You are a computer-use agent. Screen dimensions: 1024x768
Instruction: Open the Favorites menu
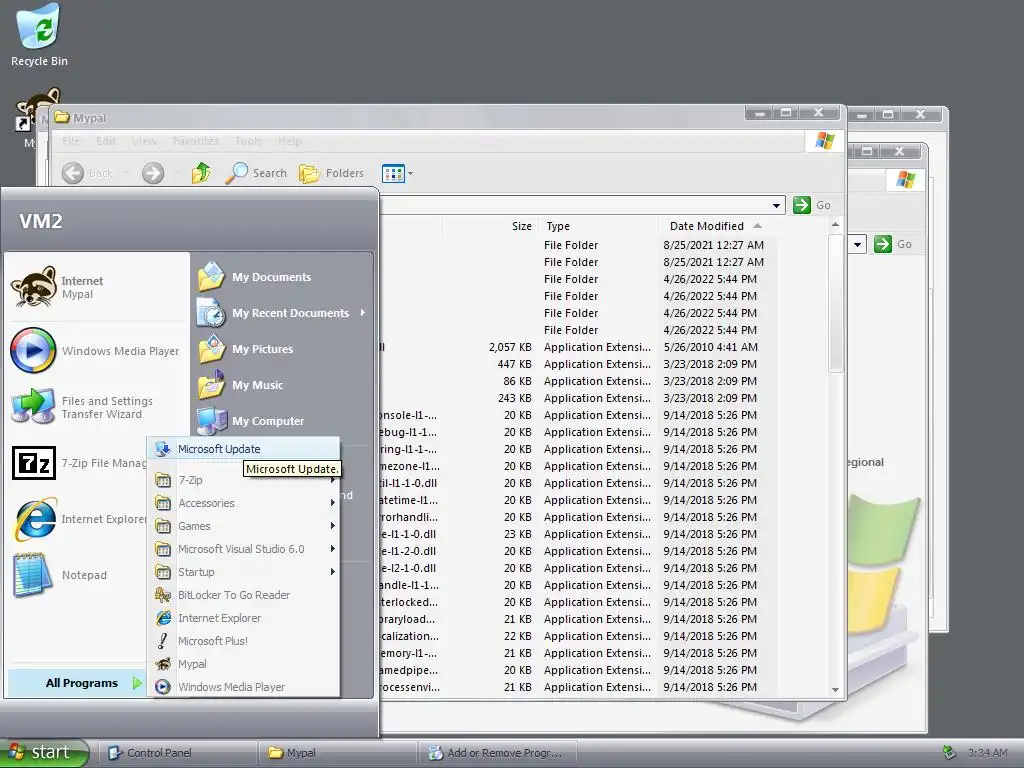point(195,141)
